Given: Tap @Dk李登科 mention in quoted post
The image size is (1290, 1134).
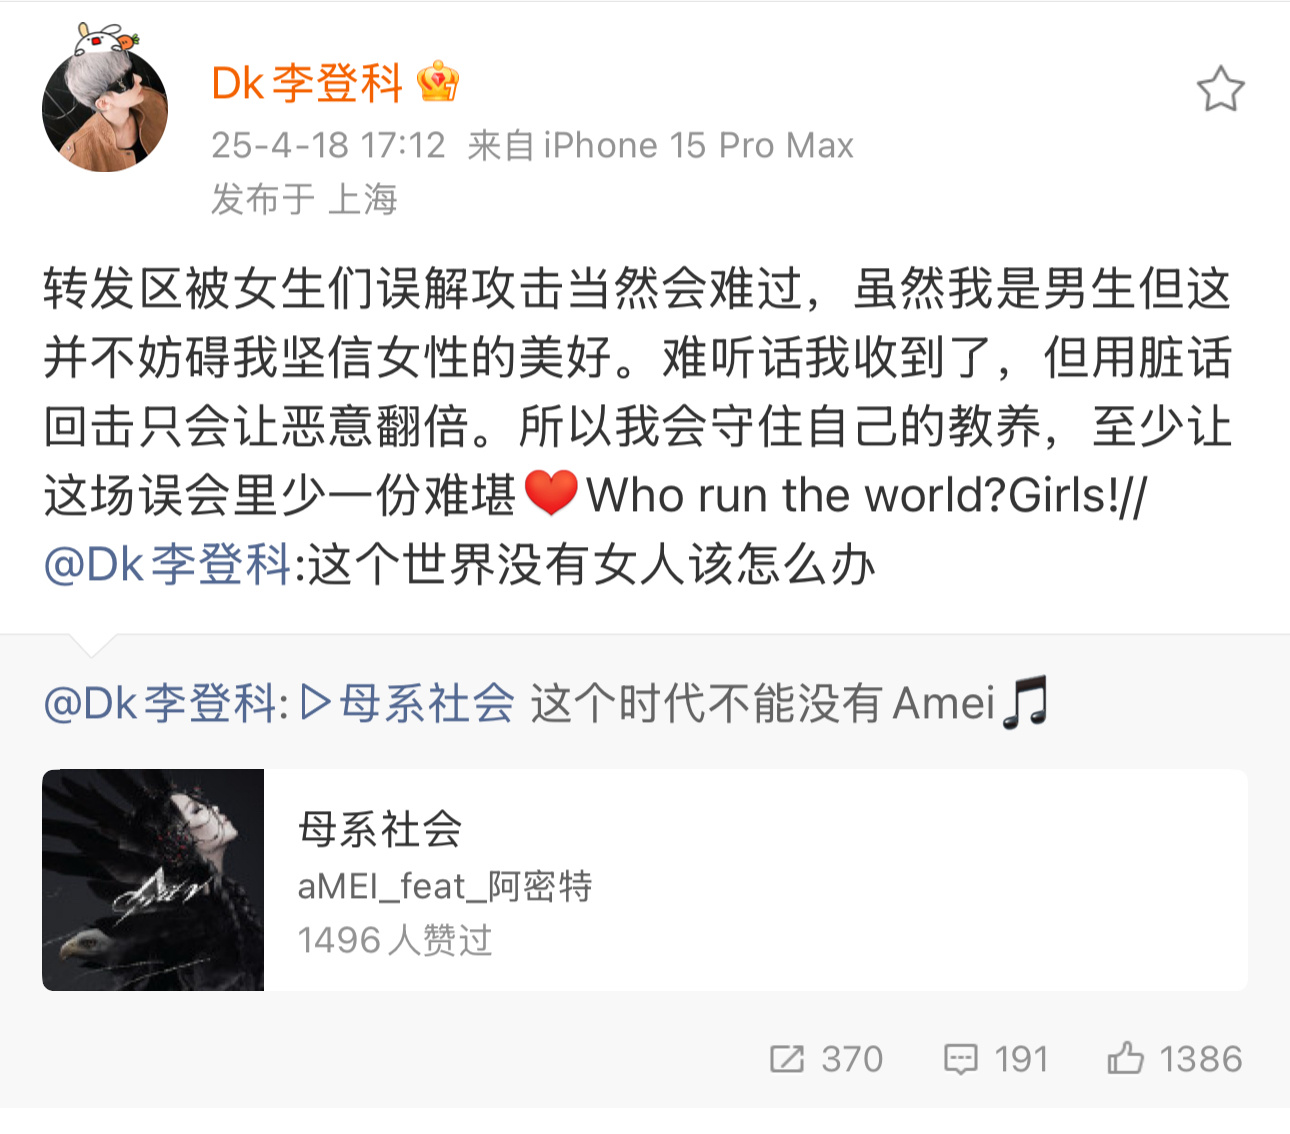Looking at the screenshot, I should (162, 703).
